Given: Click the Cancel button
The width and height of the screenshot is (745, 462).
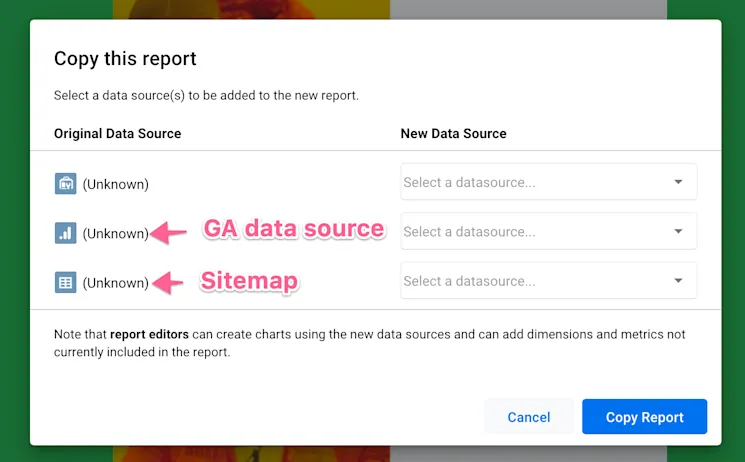Looking at the screenshot, I should point(529,417).
